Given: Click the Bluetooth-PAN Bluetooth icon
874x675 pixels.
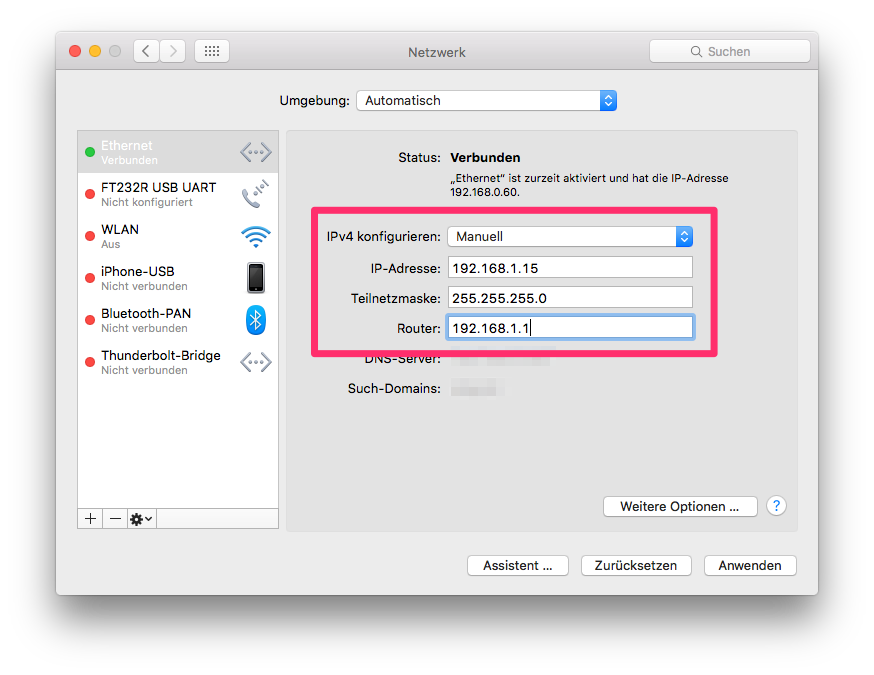Looking at the screenshot, I should [x=256, y=320].
